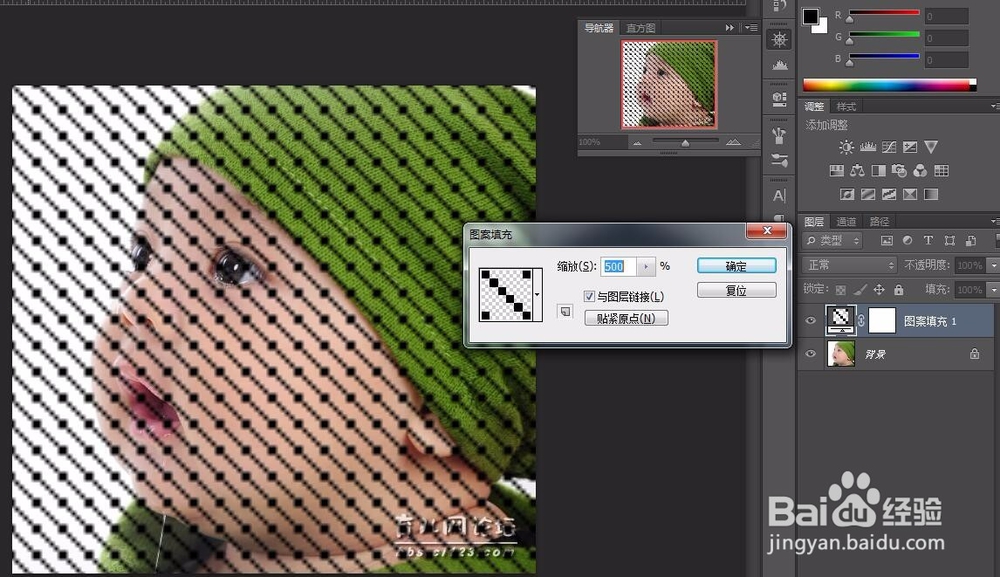Select the Brightness/Contrast adjustment icon
This screenshot has height=577, width=1000.
[x=846, y=147]
